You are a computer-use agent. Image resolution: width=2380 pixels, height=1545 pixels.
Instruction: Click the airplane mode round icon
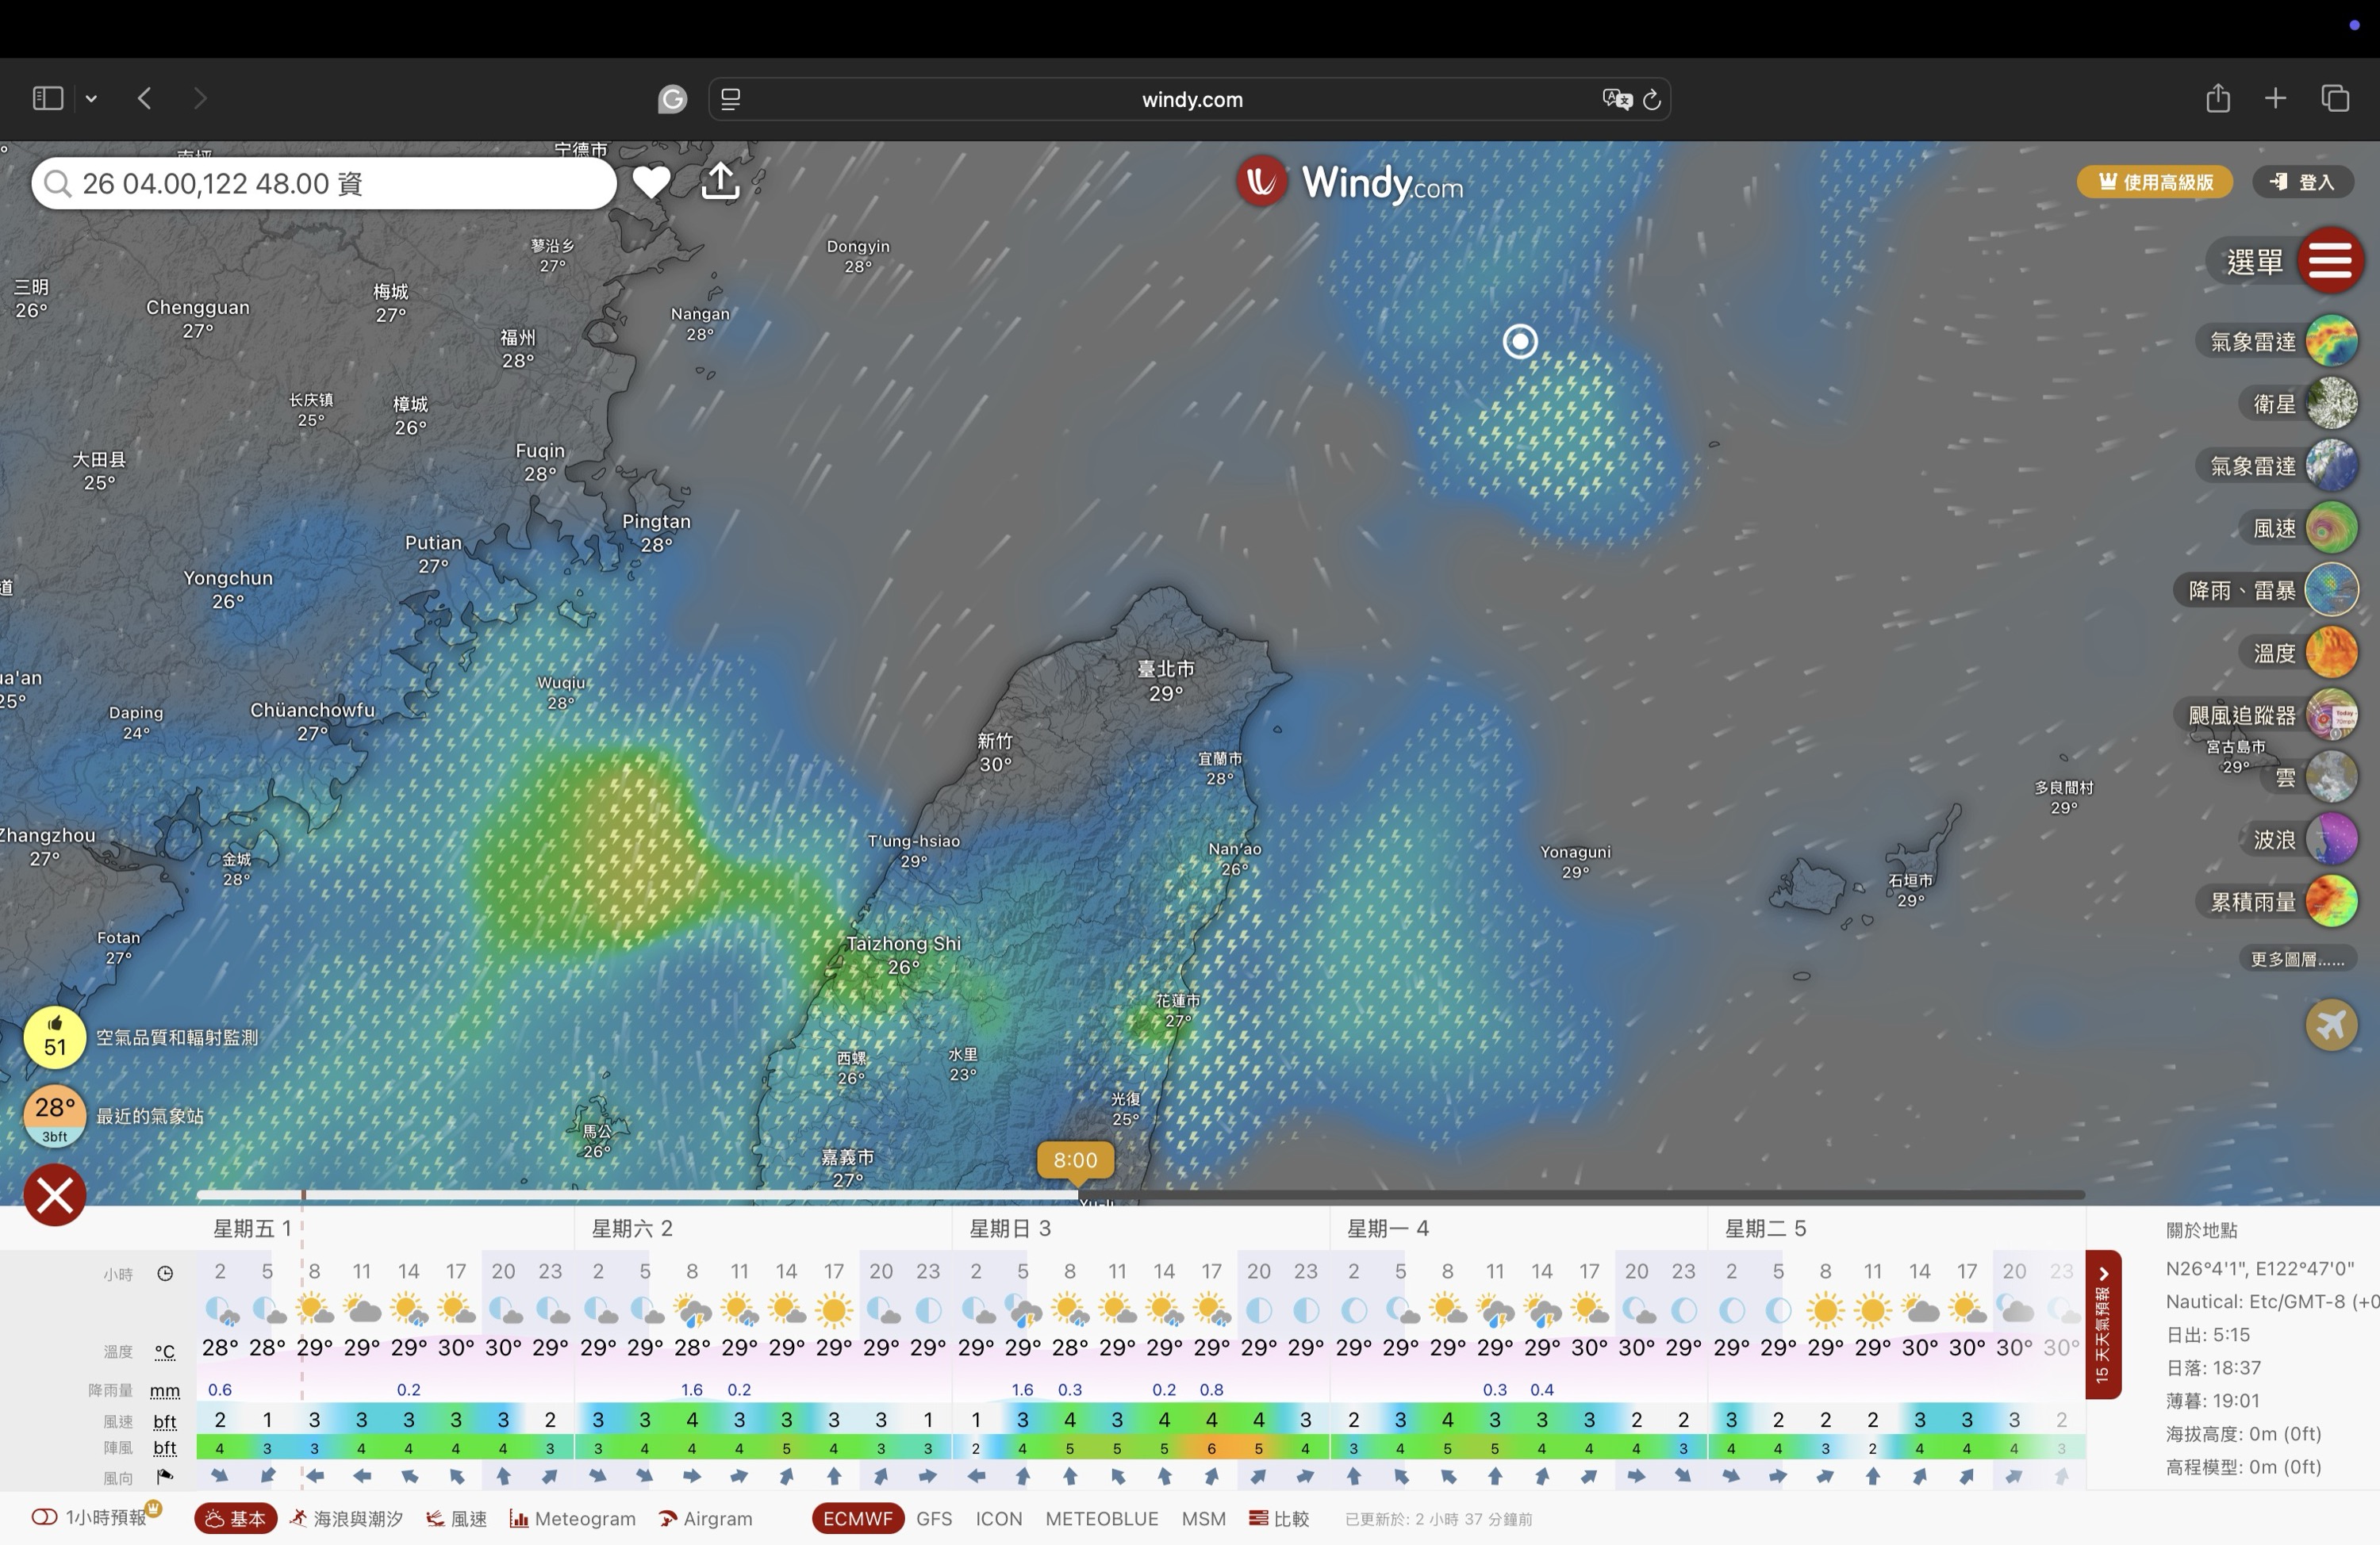point(2331,1025)
